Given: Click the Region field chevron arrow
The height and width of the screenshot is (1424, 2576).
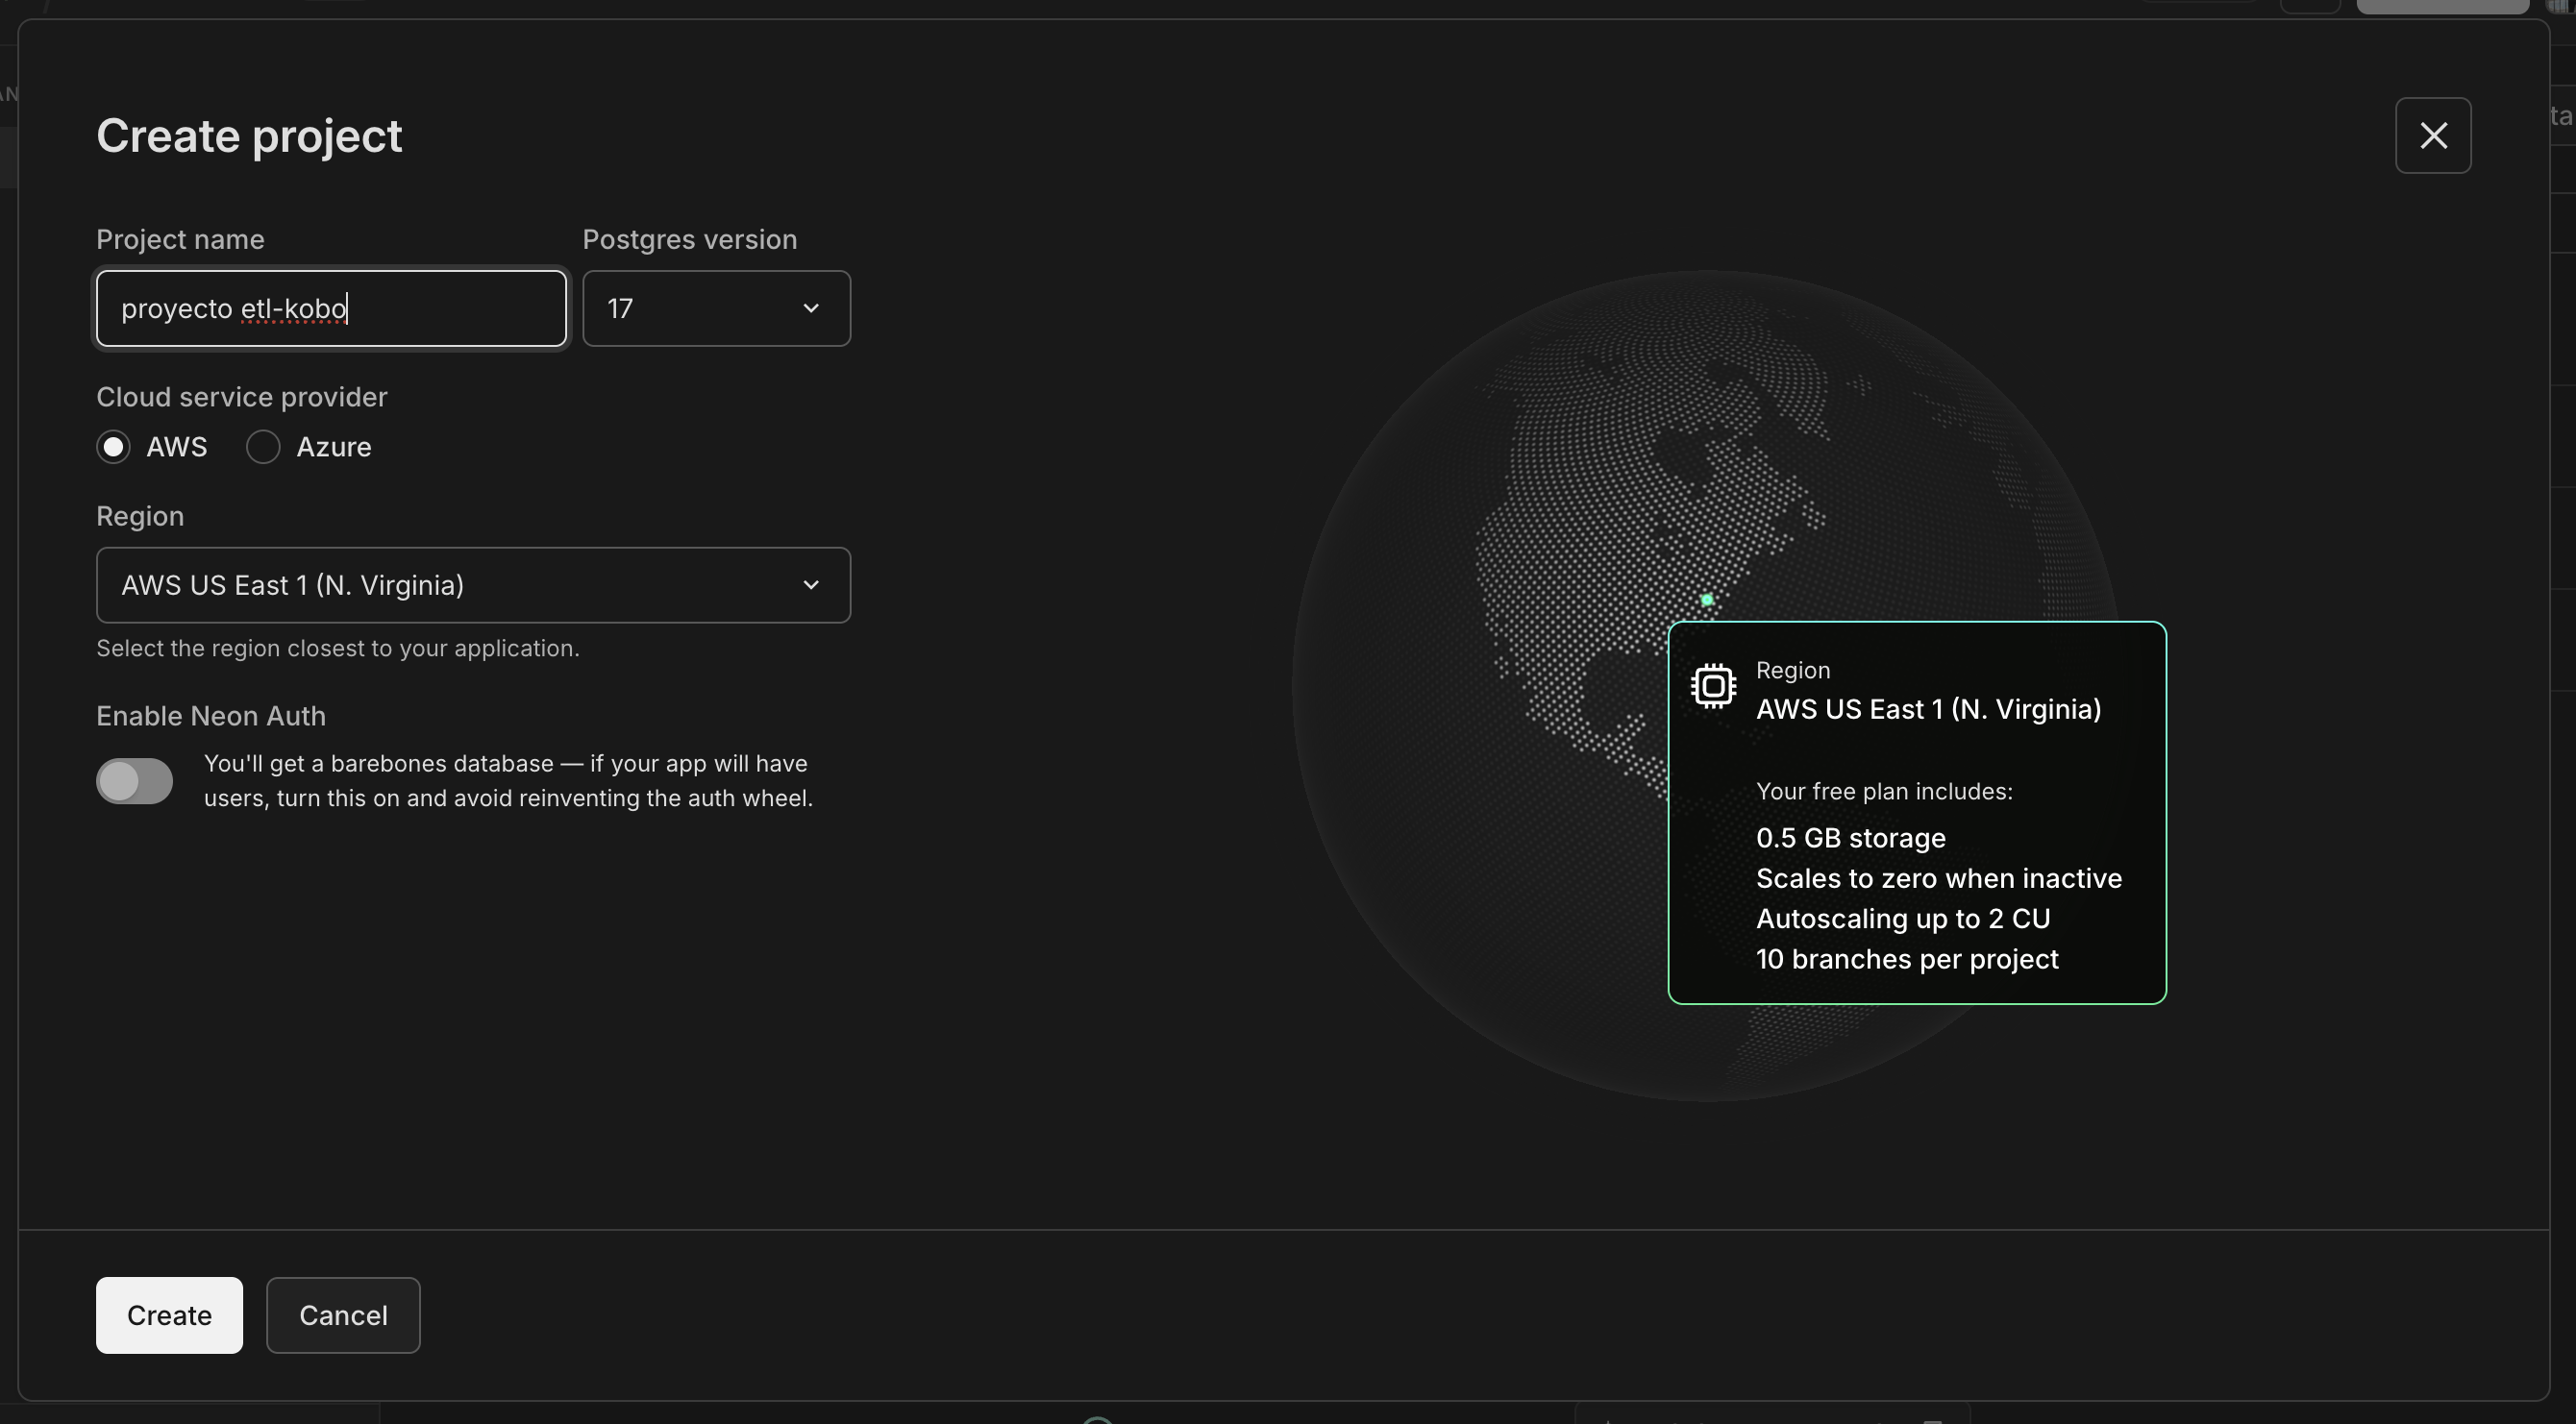Looking at the screenshot, I should tap(811, 585).
